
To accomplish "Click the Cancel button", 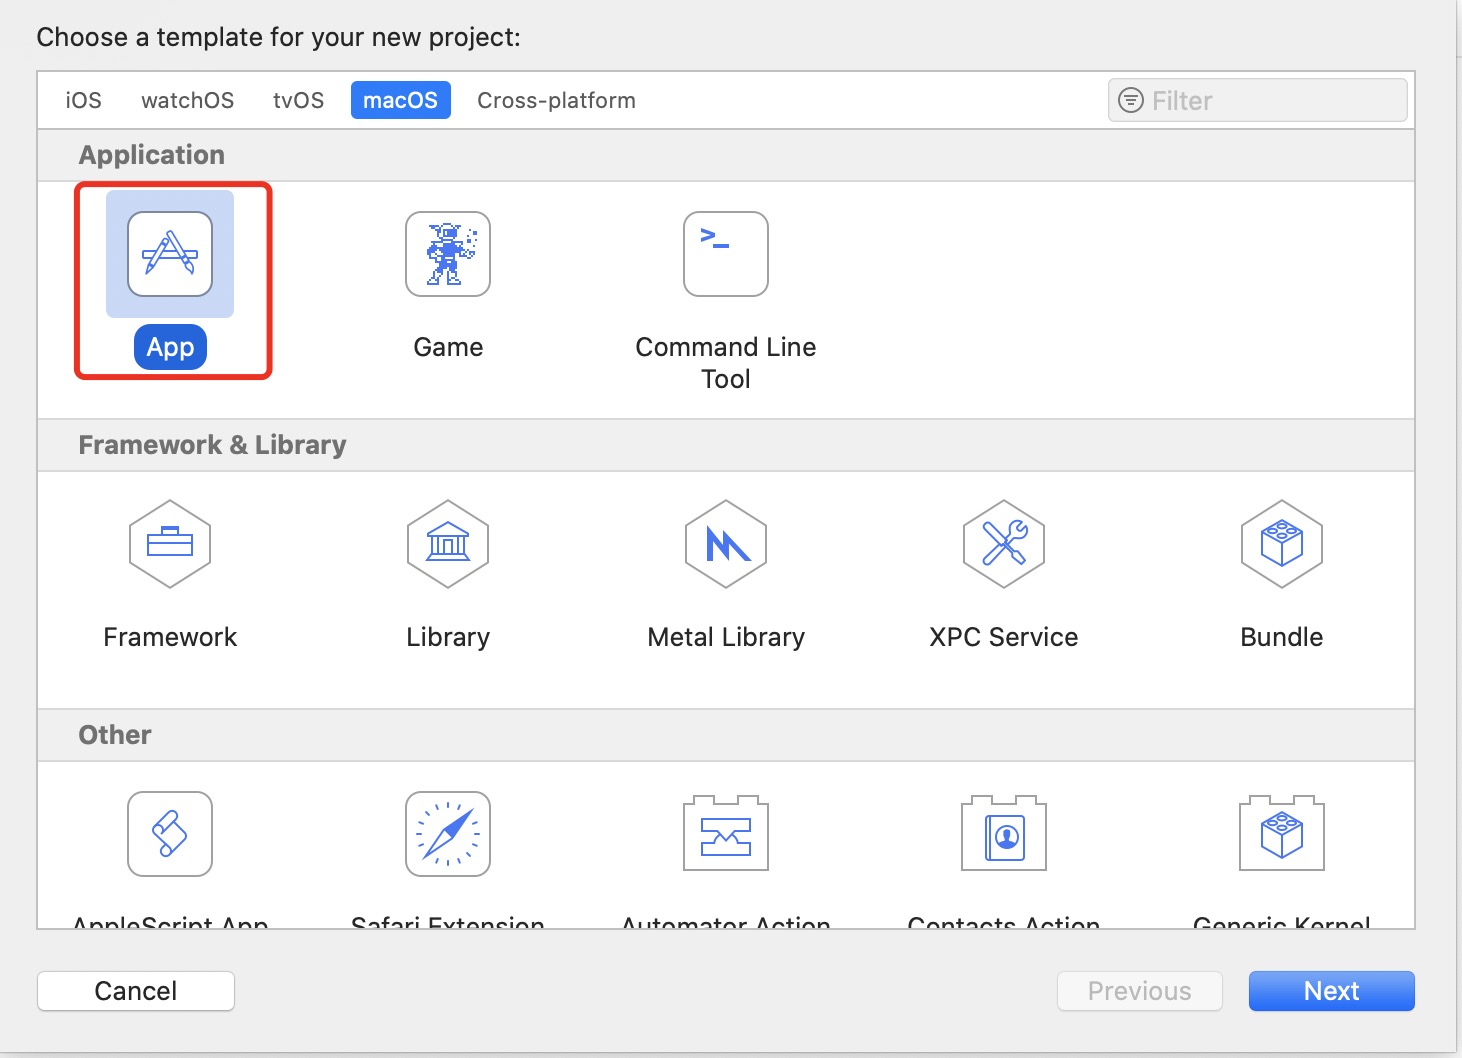I will (x=136, y=991).
